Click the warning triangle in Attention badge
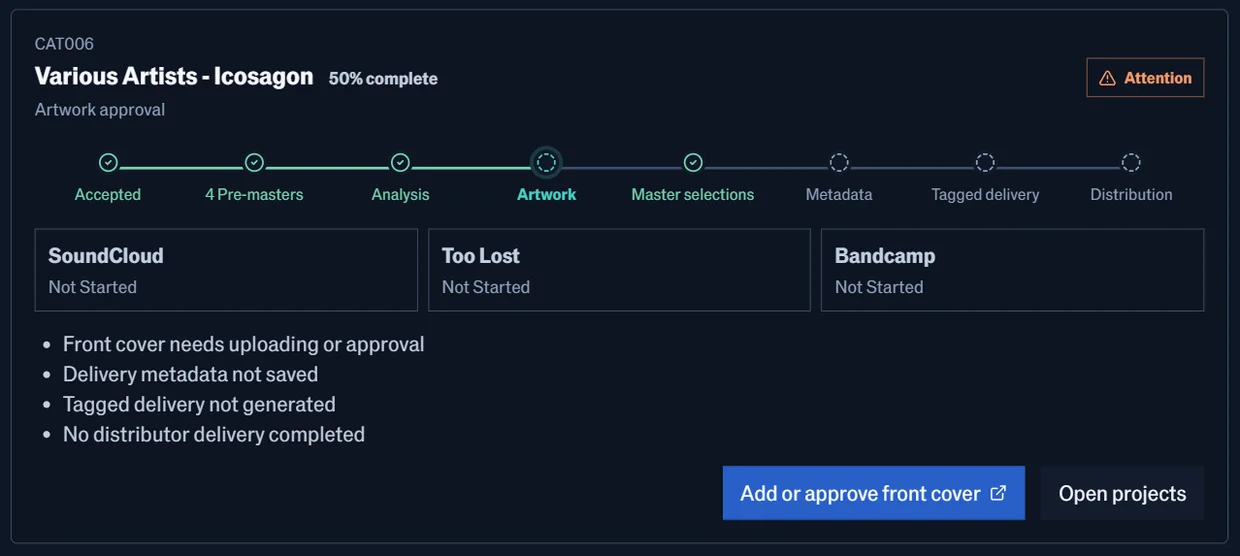1240x556 pixels. (x=1107, y=78)
